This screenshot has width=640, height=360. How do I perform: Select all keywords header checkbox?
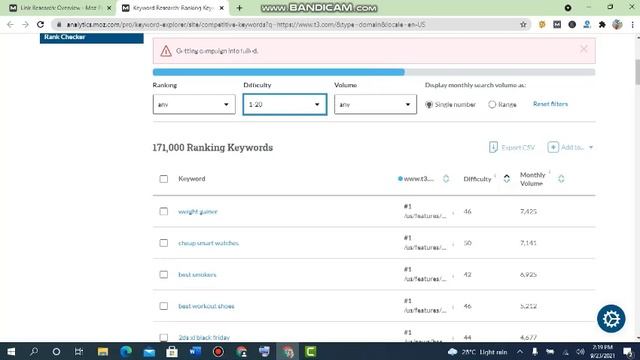click(164, 179)
